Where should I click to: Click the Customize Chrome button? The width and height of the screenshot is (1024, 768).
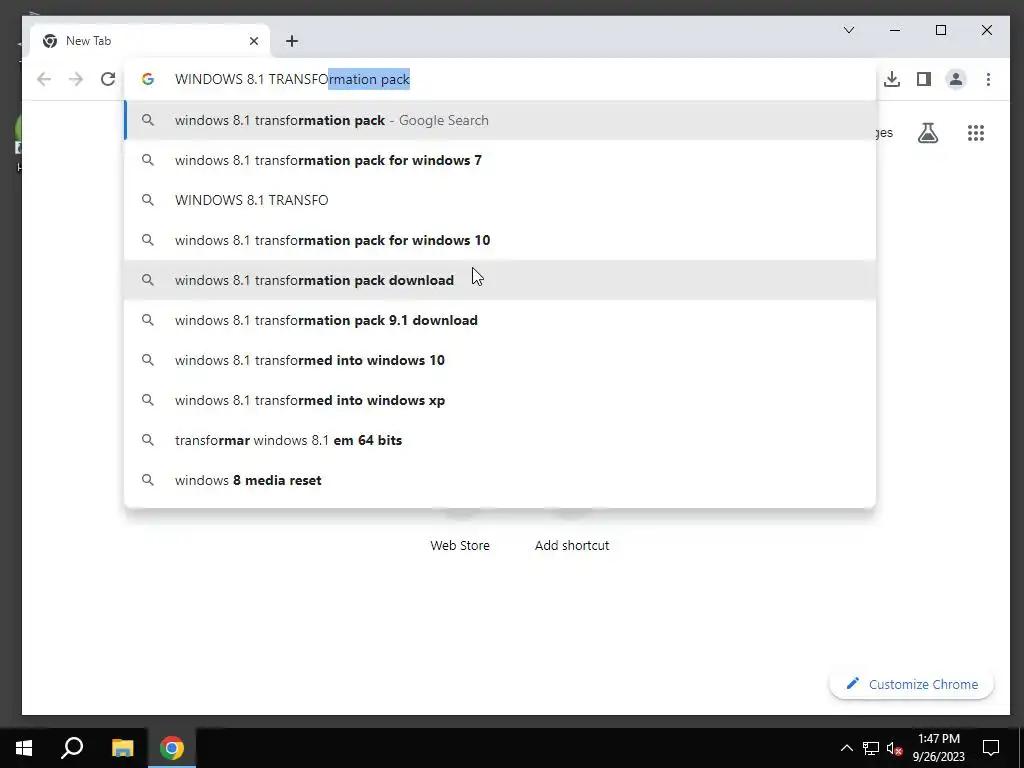(912, 684)
